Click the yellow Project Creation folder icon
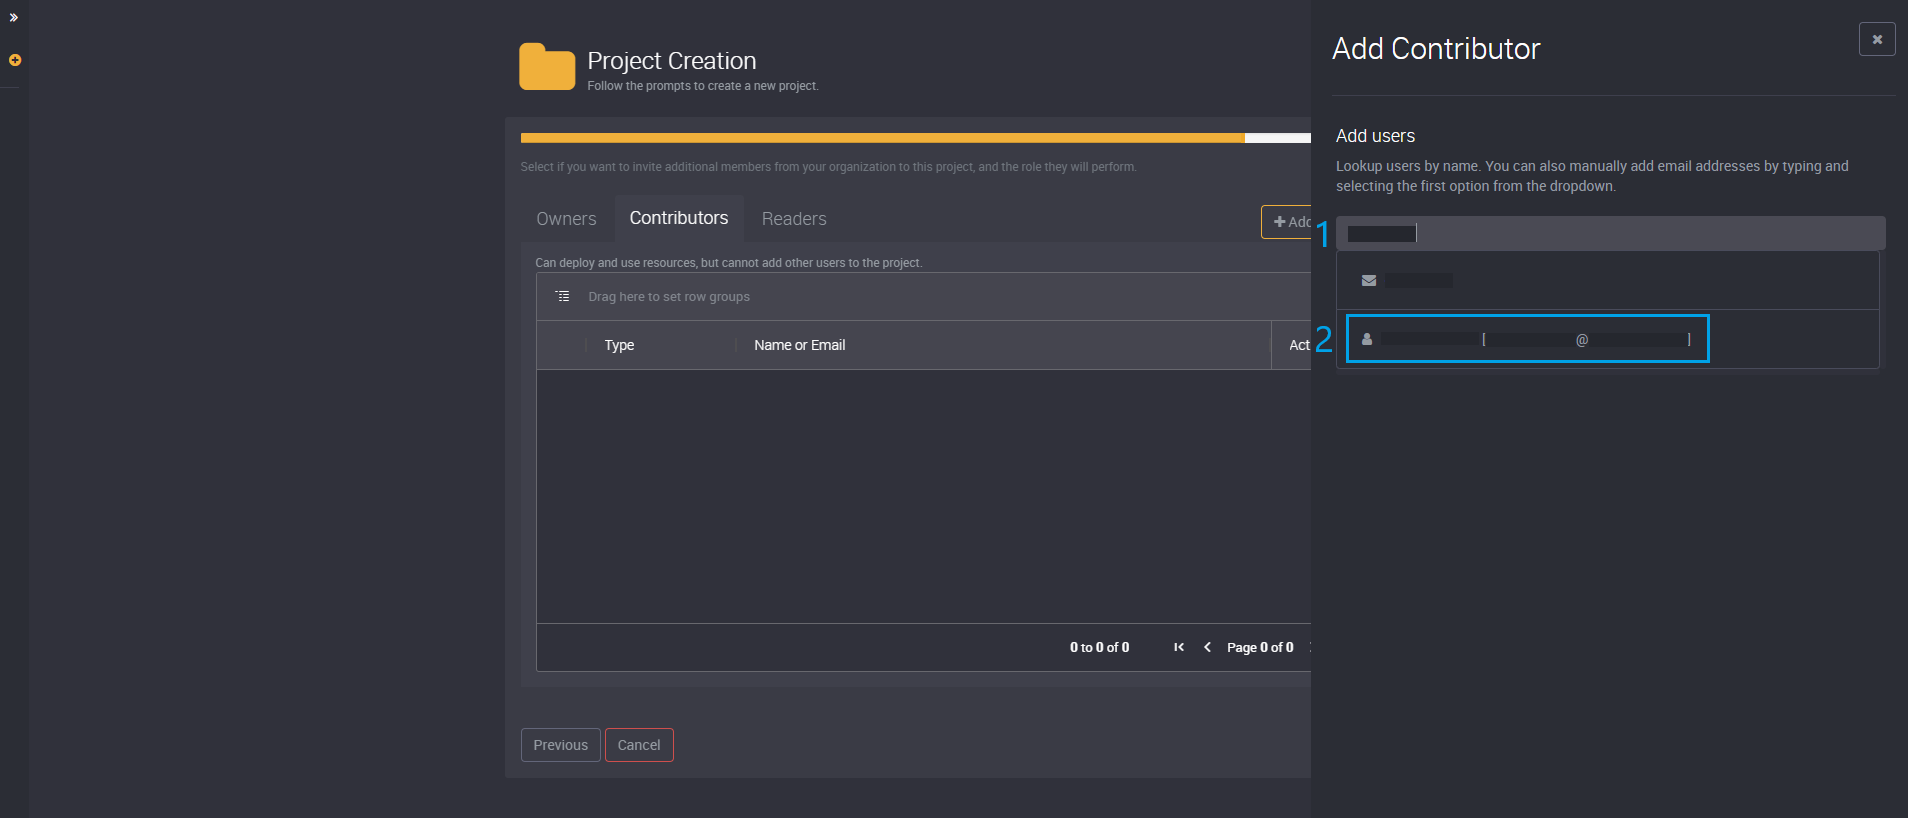This screenshot has width=1908, height=818. point(547,67)
